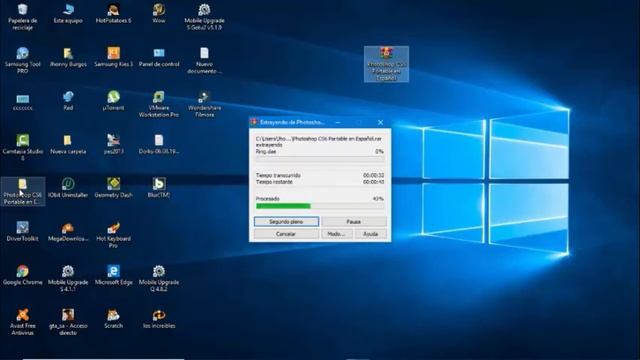
Task: Click the Ring.dee file progress bar
Action: 320,158
